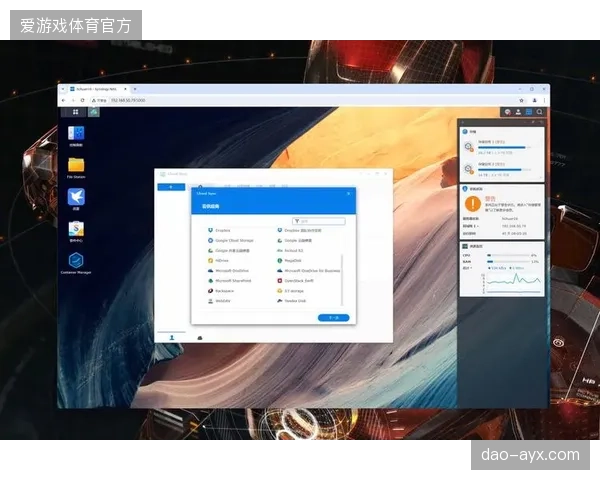Select Microsoft OneDrive for Business
The height and width of the screenshot is (480, 600).
308,271
